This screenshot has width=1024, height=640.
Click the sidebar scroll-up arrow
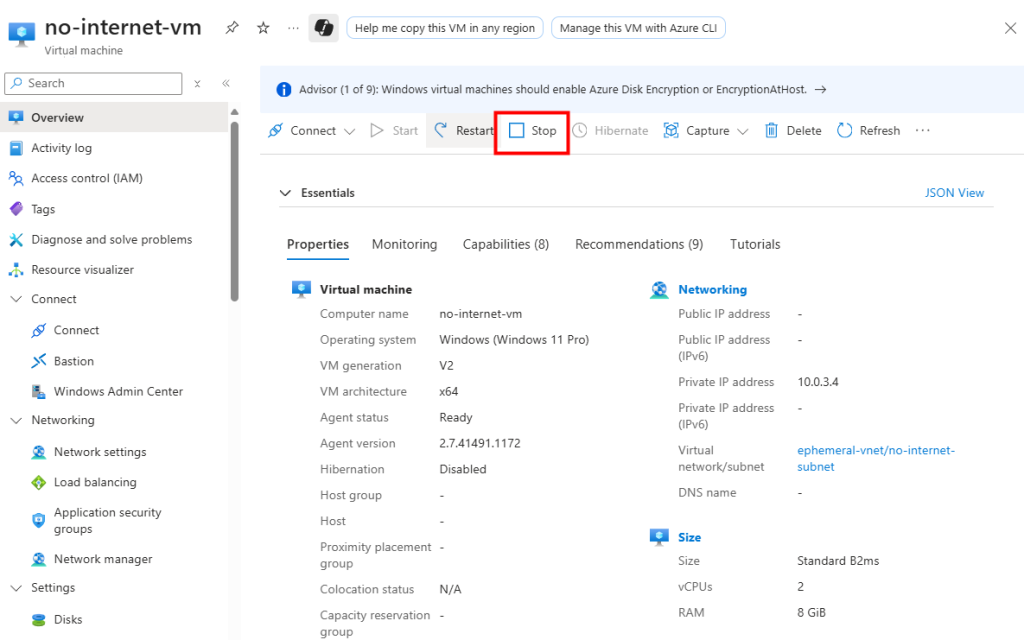tap(234, 112)
